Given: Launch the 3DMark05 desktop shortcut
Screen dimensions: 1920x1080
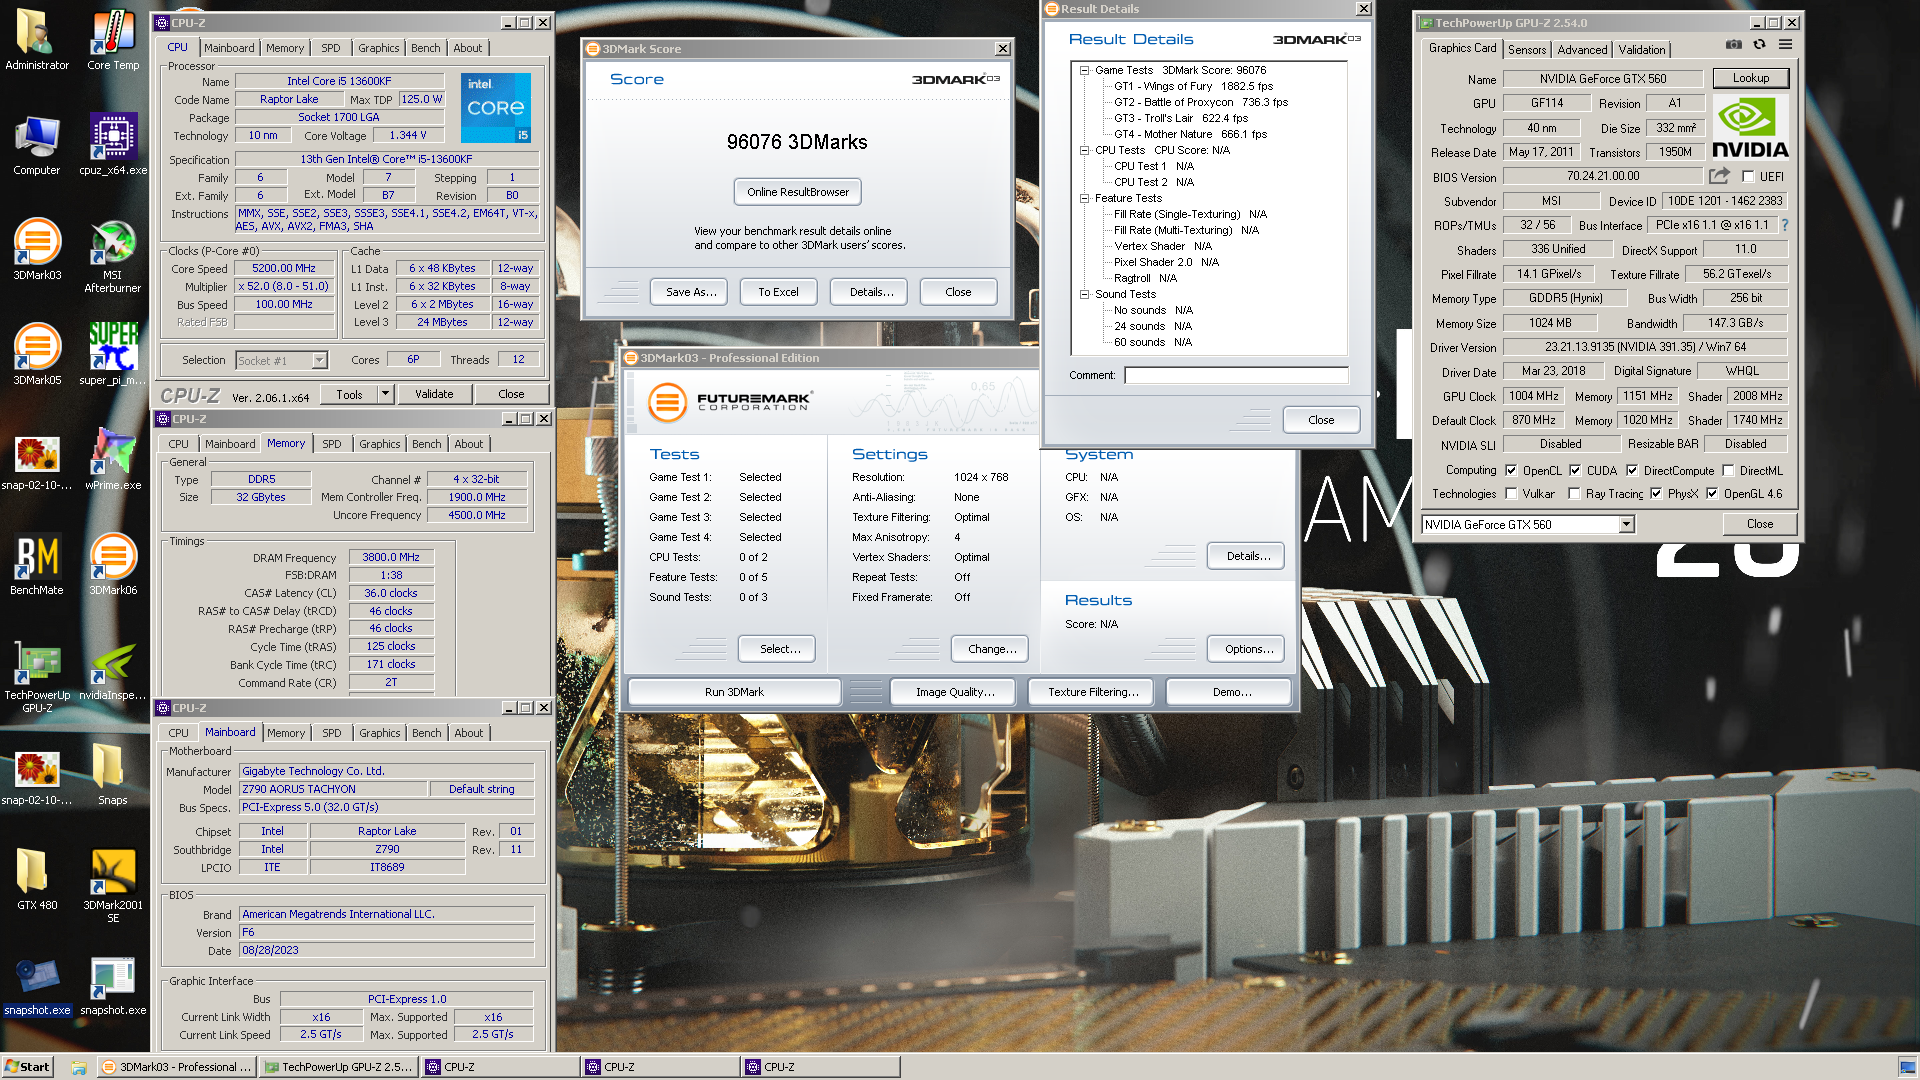Looking at the screenshot, I should [x=37, y=355].
